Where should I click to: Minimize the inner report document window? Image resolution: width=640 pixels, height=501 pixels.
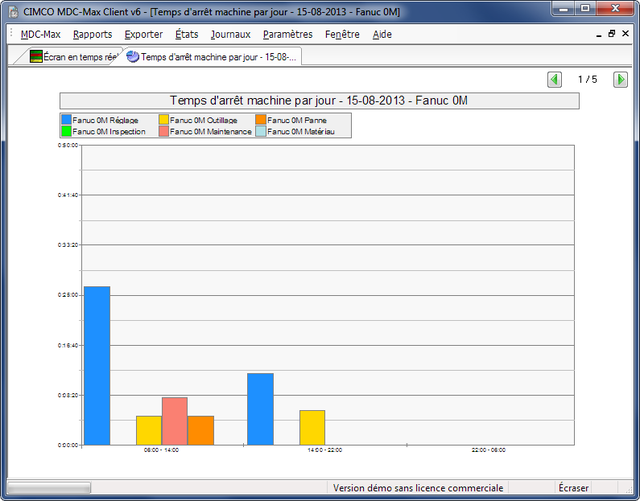coord(599,35)
